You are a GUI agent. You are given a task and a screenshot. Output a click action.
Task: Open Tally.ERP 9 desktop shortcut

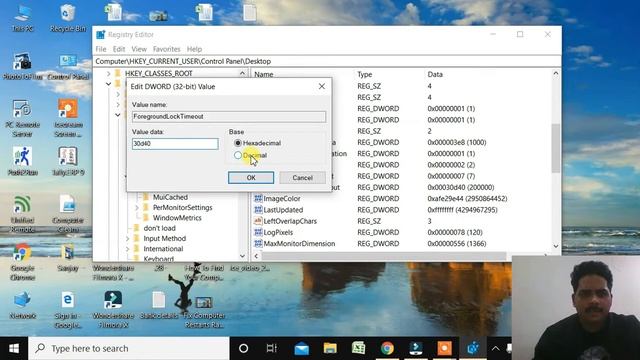pyautogui.click(x=68, y=161)
